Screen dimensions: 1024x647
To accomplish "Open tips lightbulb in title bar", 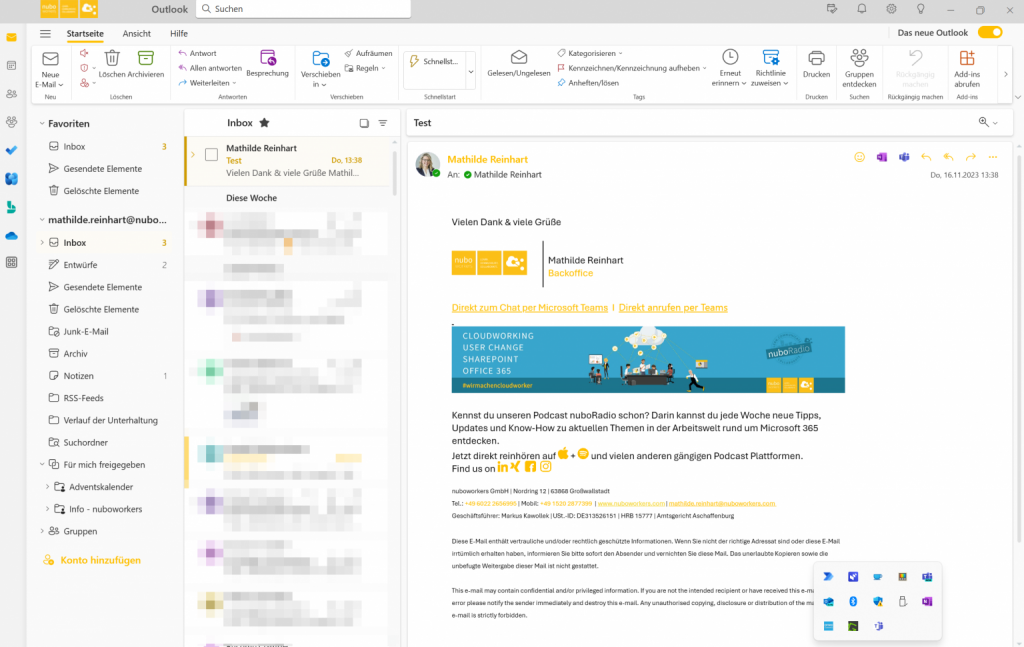I will [x=920, y=9].
